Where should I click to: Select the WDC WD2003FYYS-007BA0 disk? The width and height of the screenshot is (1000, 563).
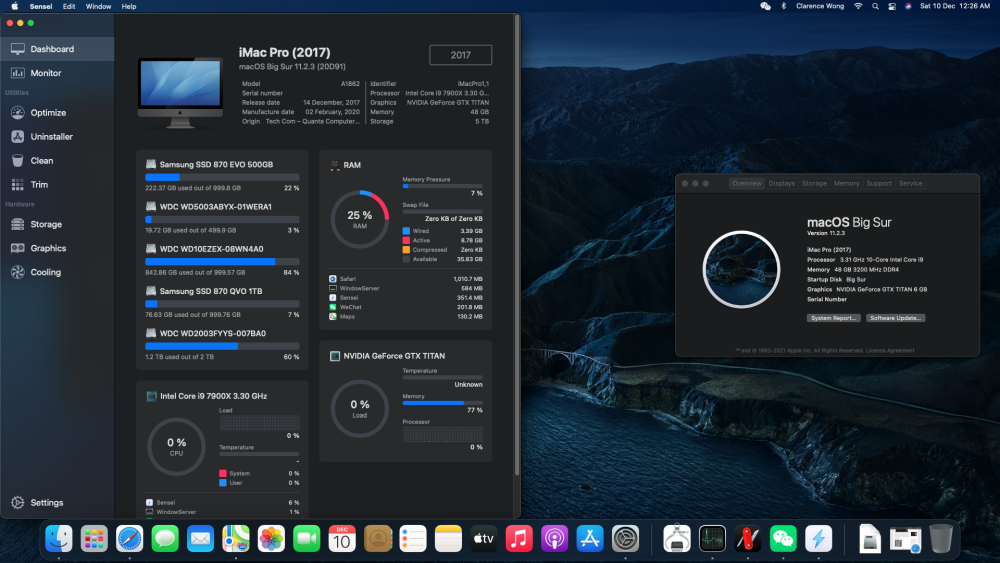[x=221, y=344]
